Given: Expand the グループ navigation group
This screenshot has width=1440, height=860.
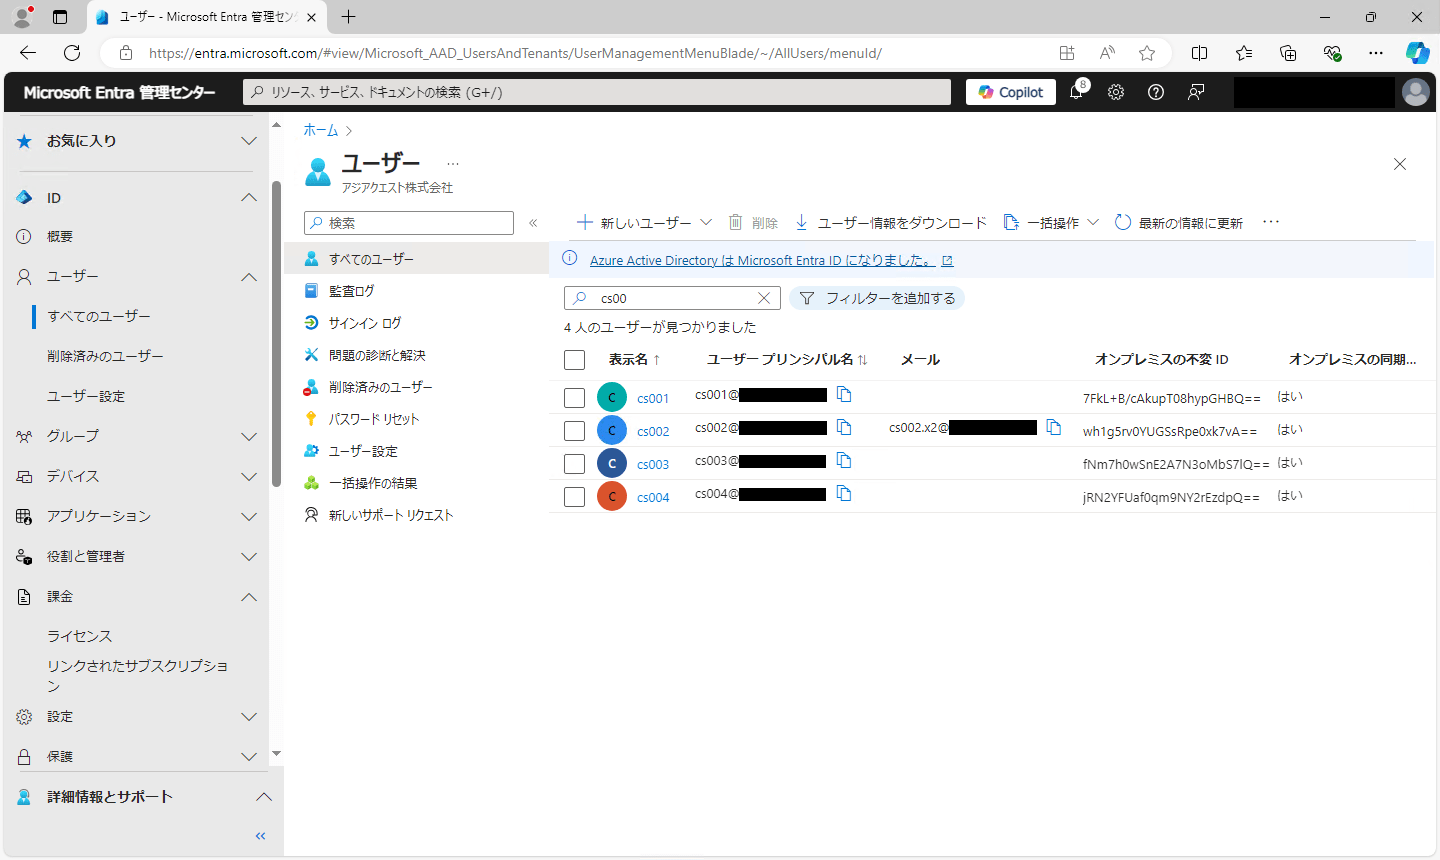Looking at the screenshot, I should click(249, 437).
